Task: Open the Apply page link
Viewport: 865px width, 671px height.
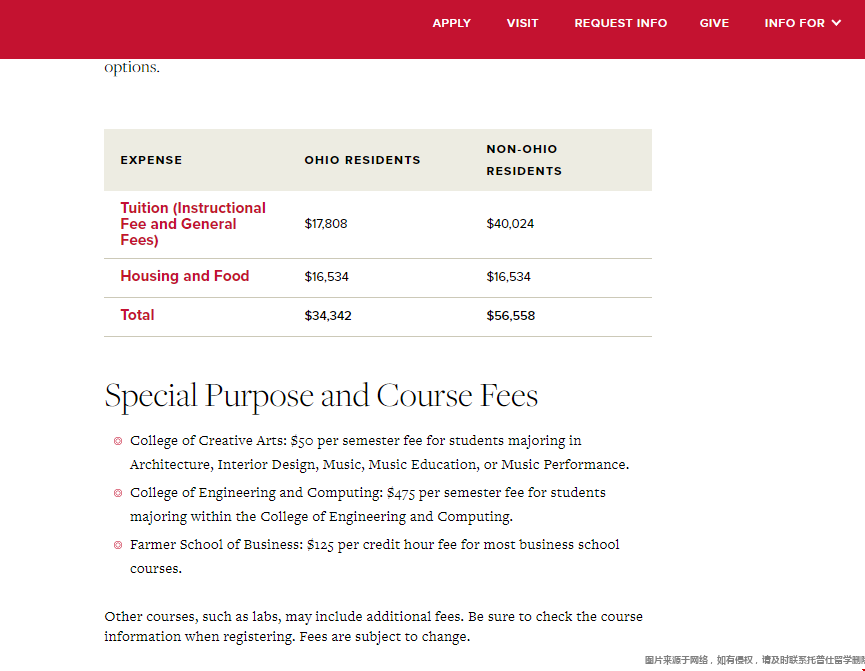Action: coord(451,23)
